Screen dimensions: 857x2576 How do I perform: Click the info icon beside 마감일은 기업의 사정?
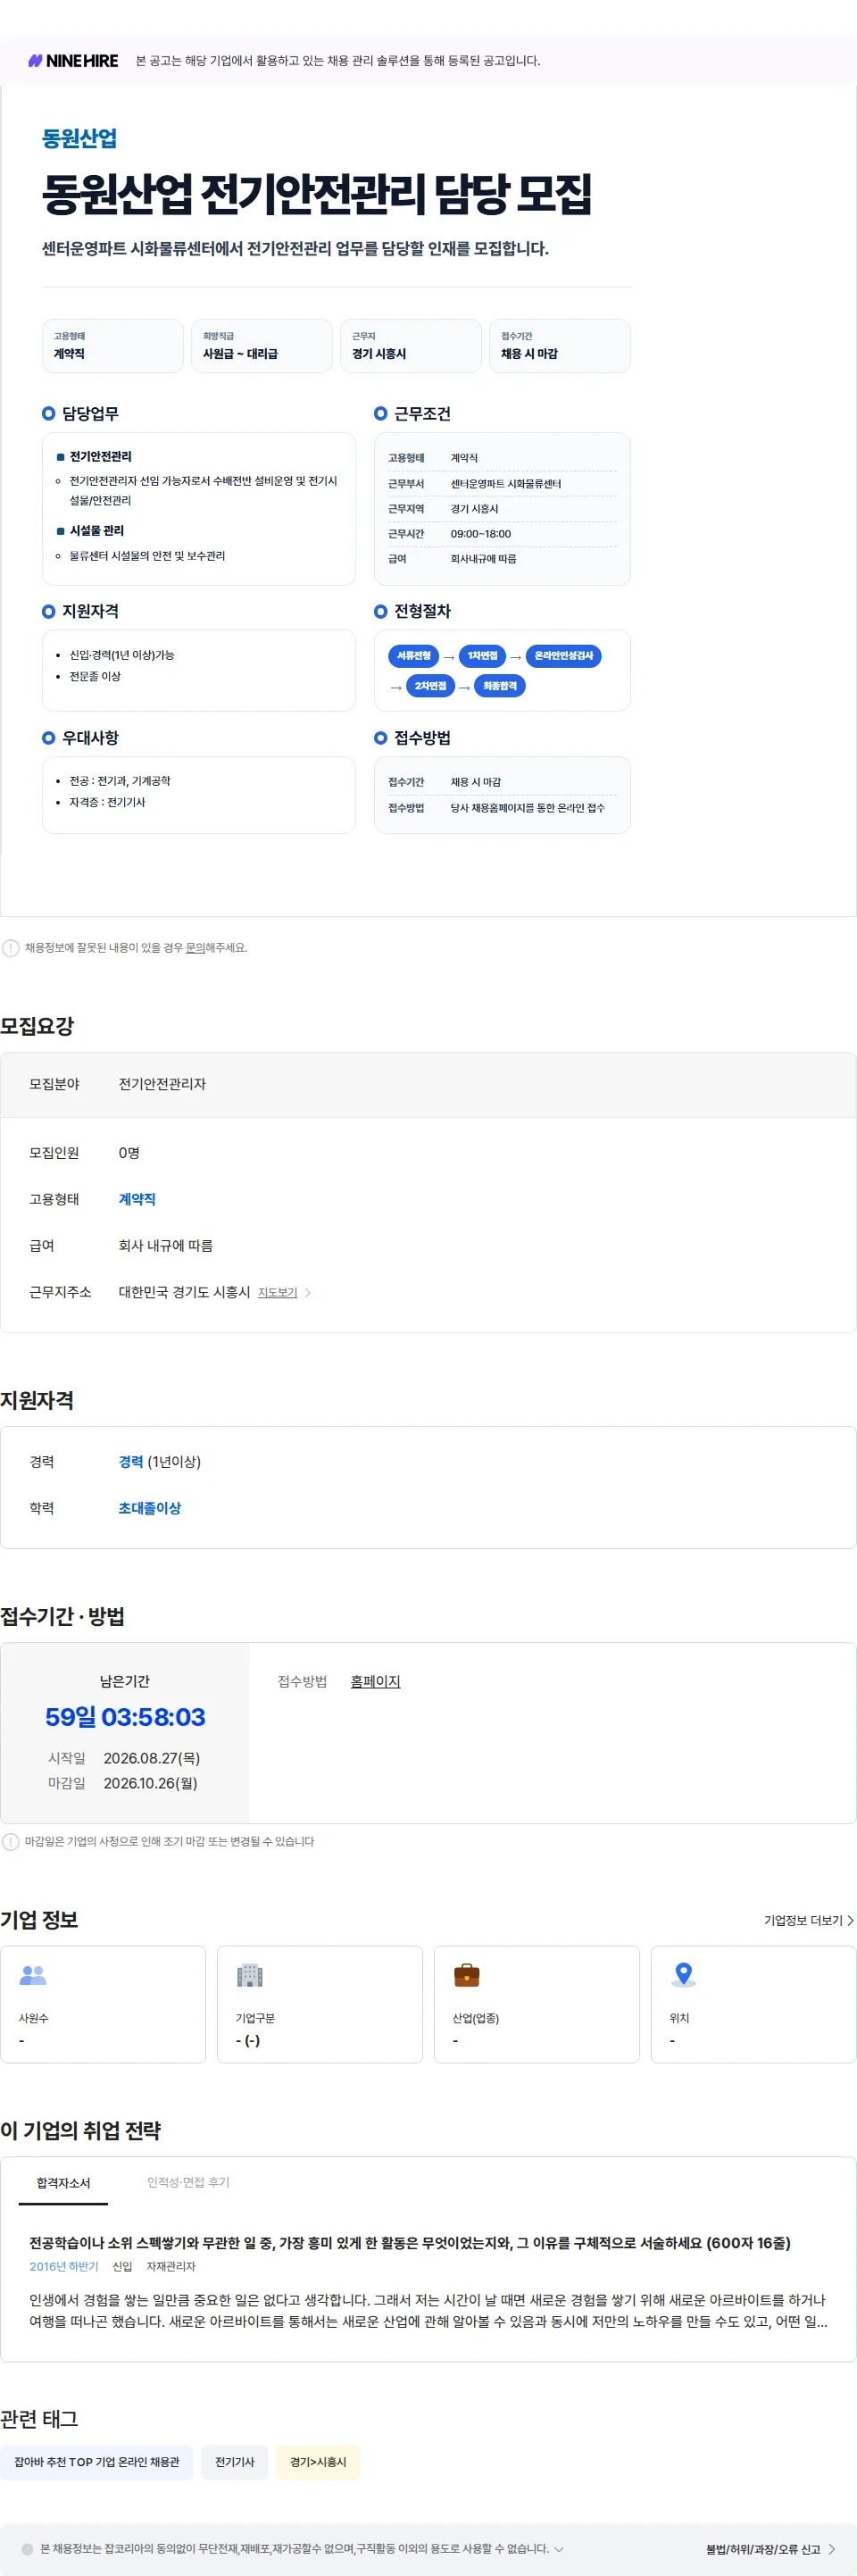pos(11,1841)
